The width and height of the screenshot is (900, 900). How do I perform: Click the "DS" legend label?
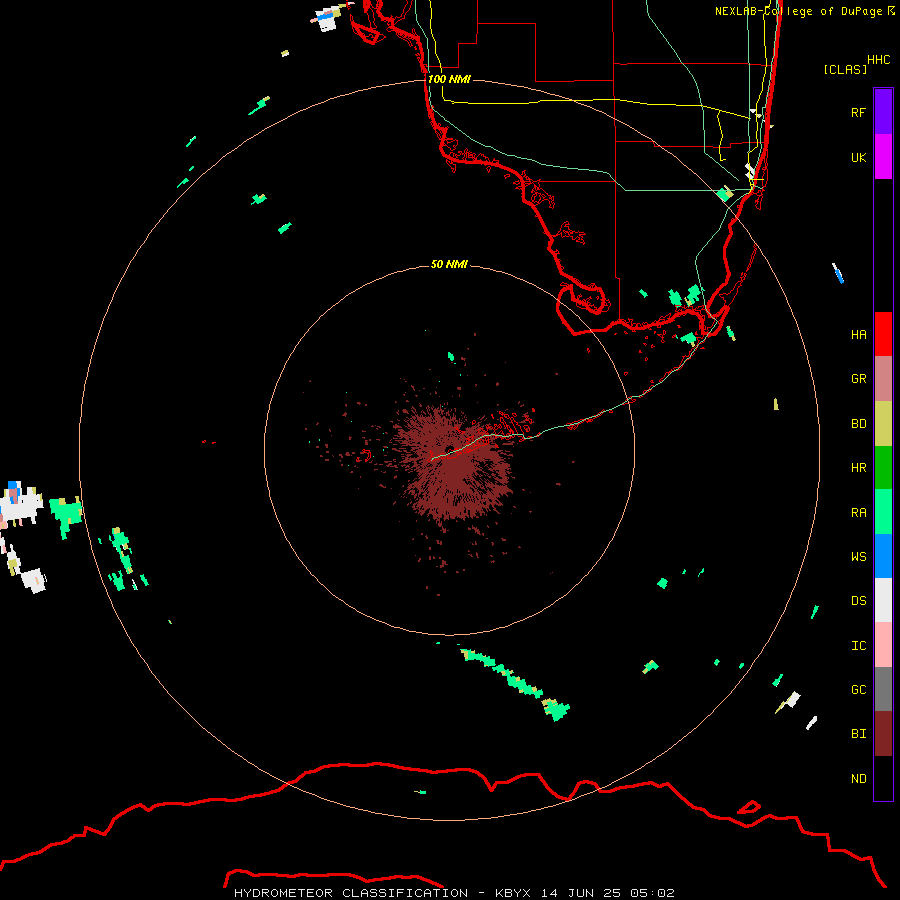pyautogui.click(x=859, y=601)
